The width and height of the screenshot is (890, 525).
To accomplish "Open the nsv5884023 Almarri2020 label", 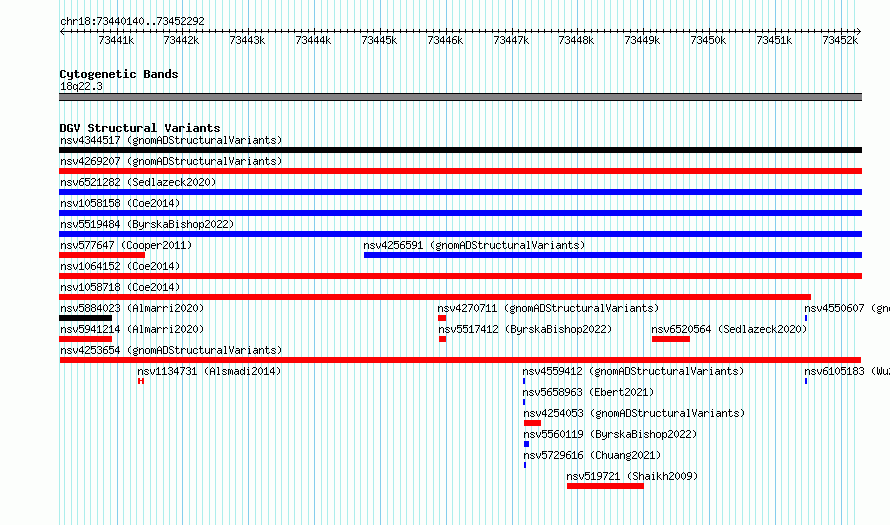I will pos(132,308).
